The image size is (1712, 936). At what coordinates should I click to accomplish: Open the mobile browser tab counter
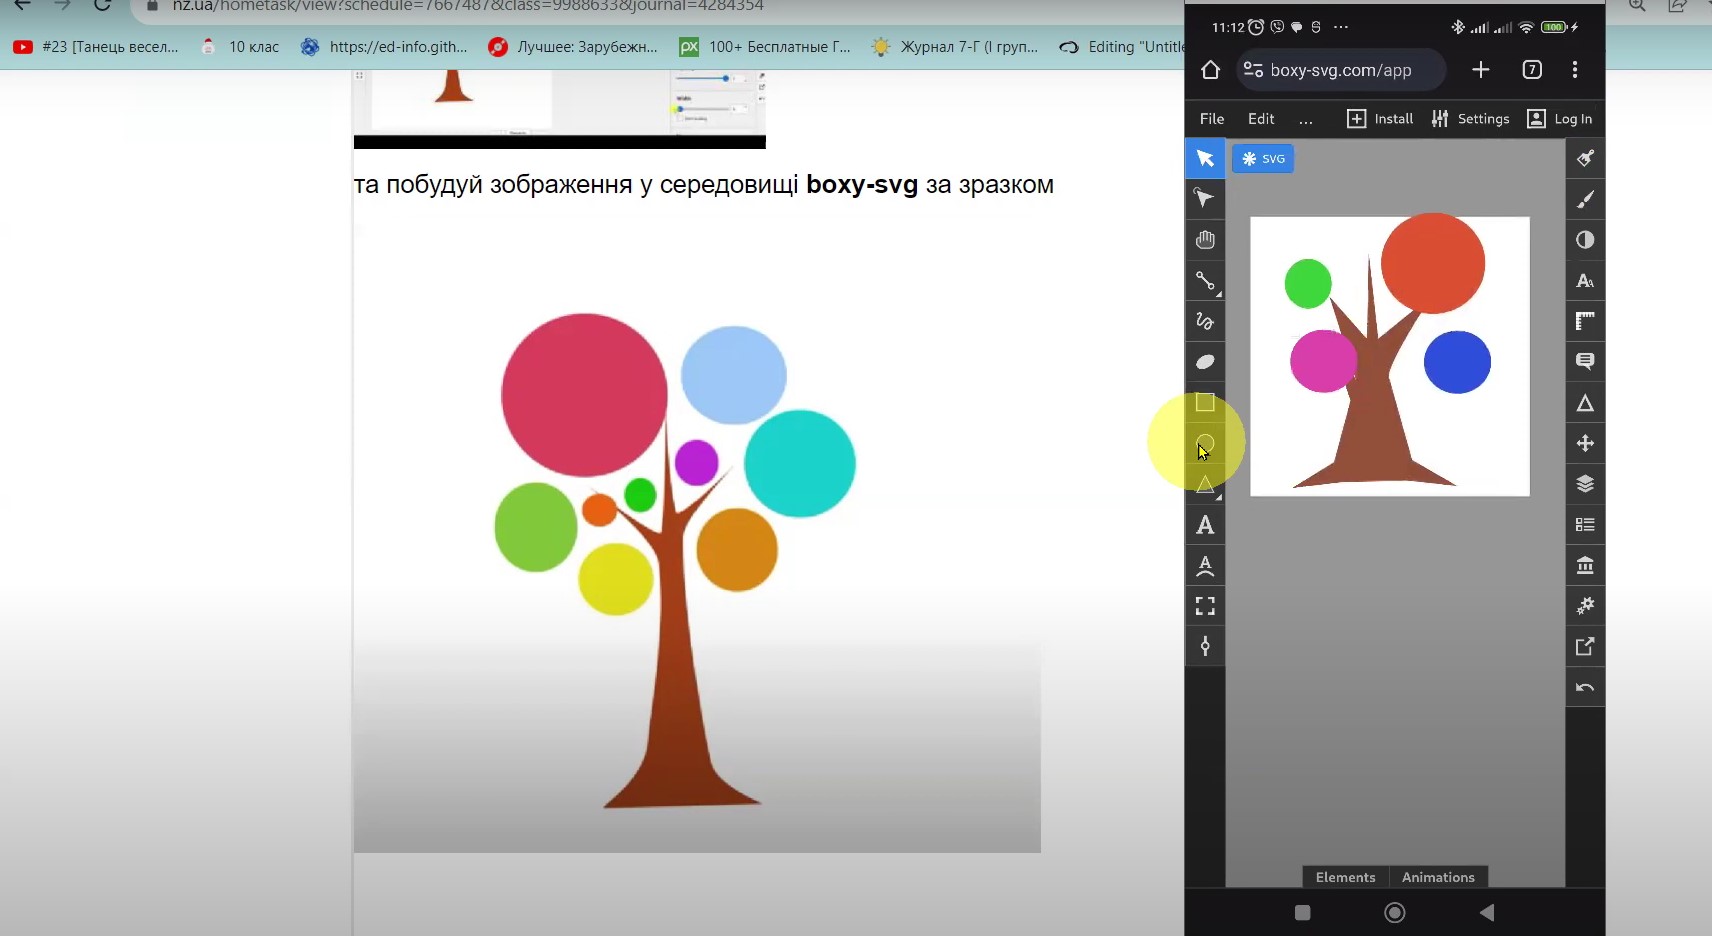point(1532,70)
